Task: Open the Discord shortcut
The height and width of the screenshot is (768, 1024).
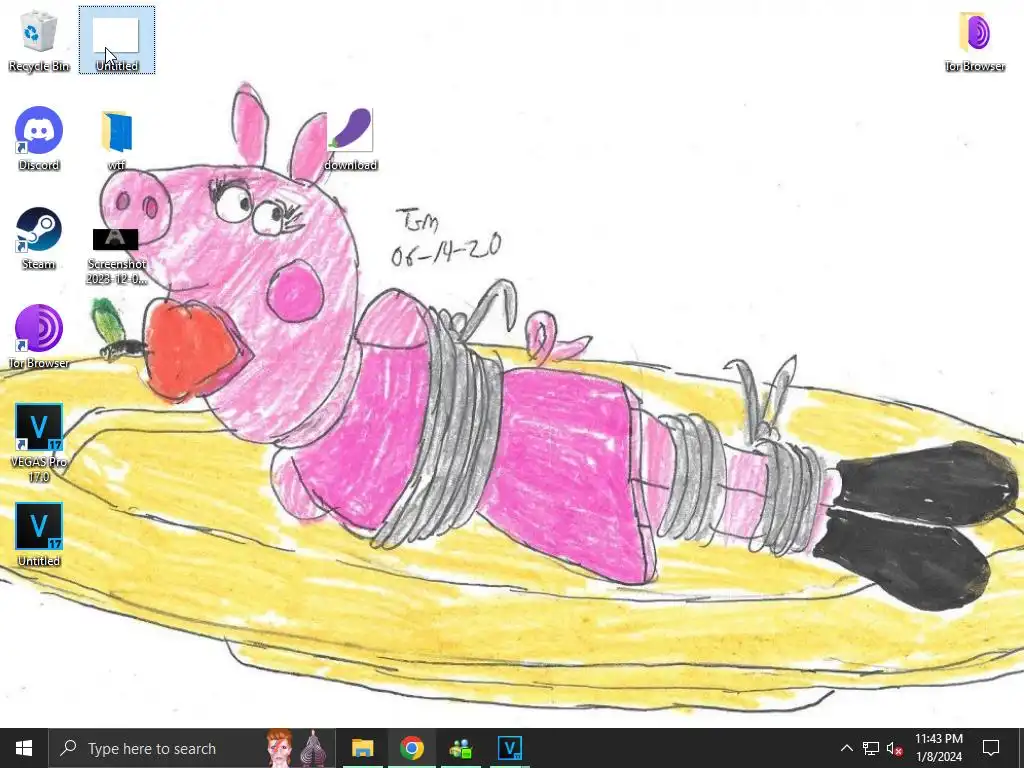Action: (x=39, y=138)
